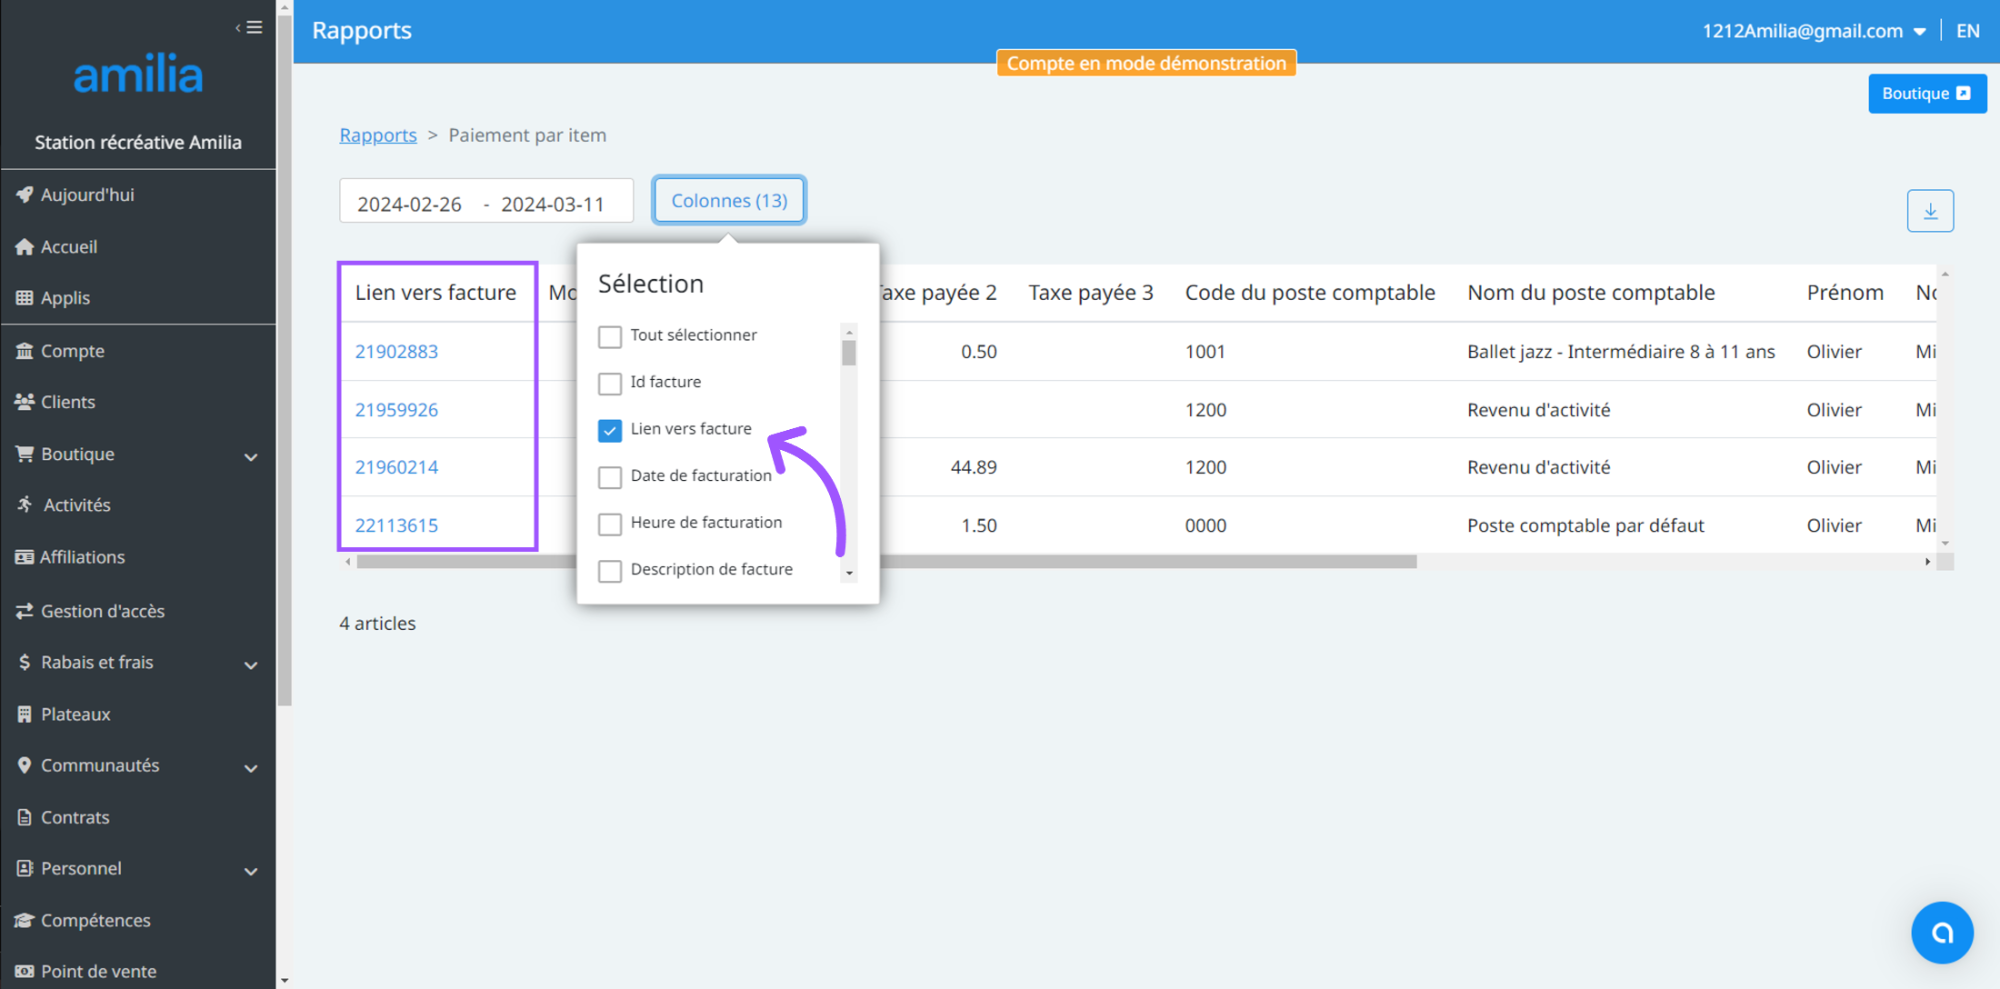Expand the Rabais et frais chevron

251,665
